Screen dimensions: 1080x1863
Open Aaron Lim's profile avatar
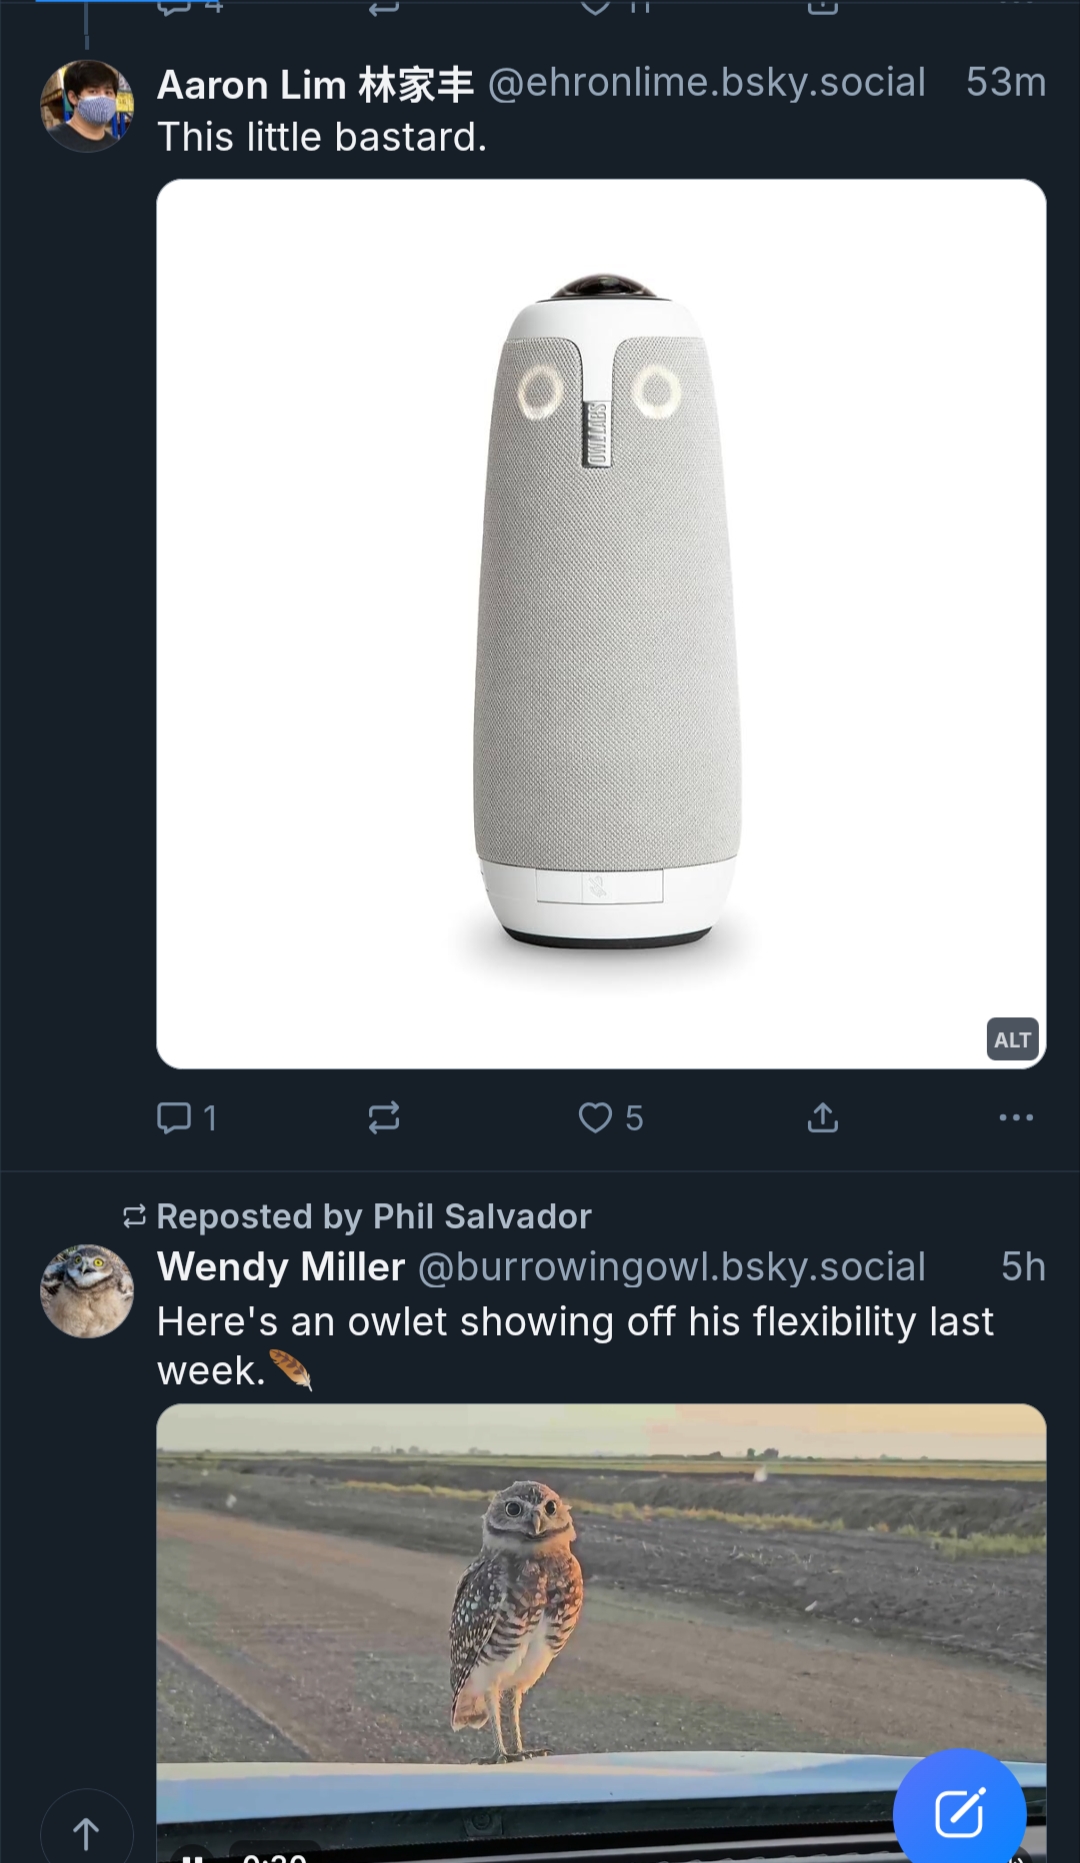tap(87, 106)
